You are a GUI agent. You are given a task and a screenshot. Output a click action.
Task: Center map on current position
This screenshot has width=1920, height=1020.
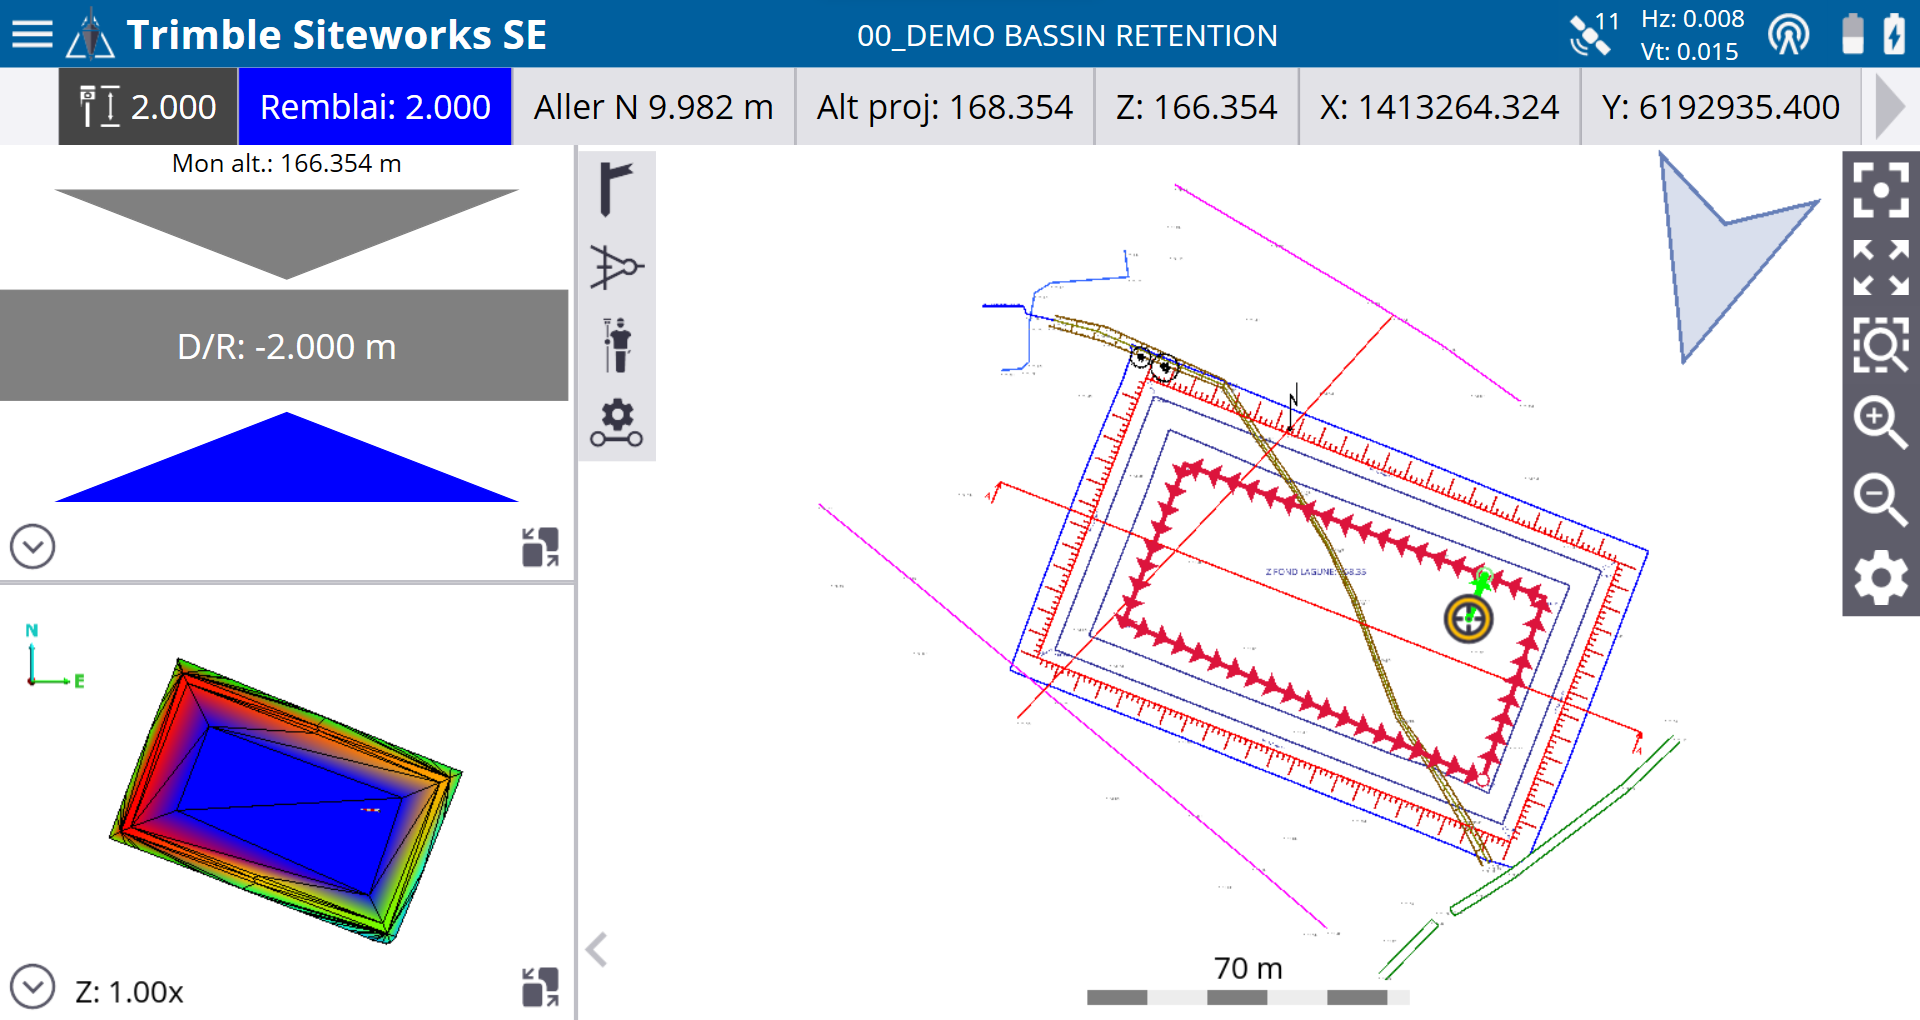point(1880,189)
